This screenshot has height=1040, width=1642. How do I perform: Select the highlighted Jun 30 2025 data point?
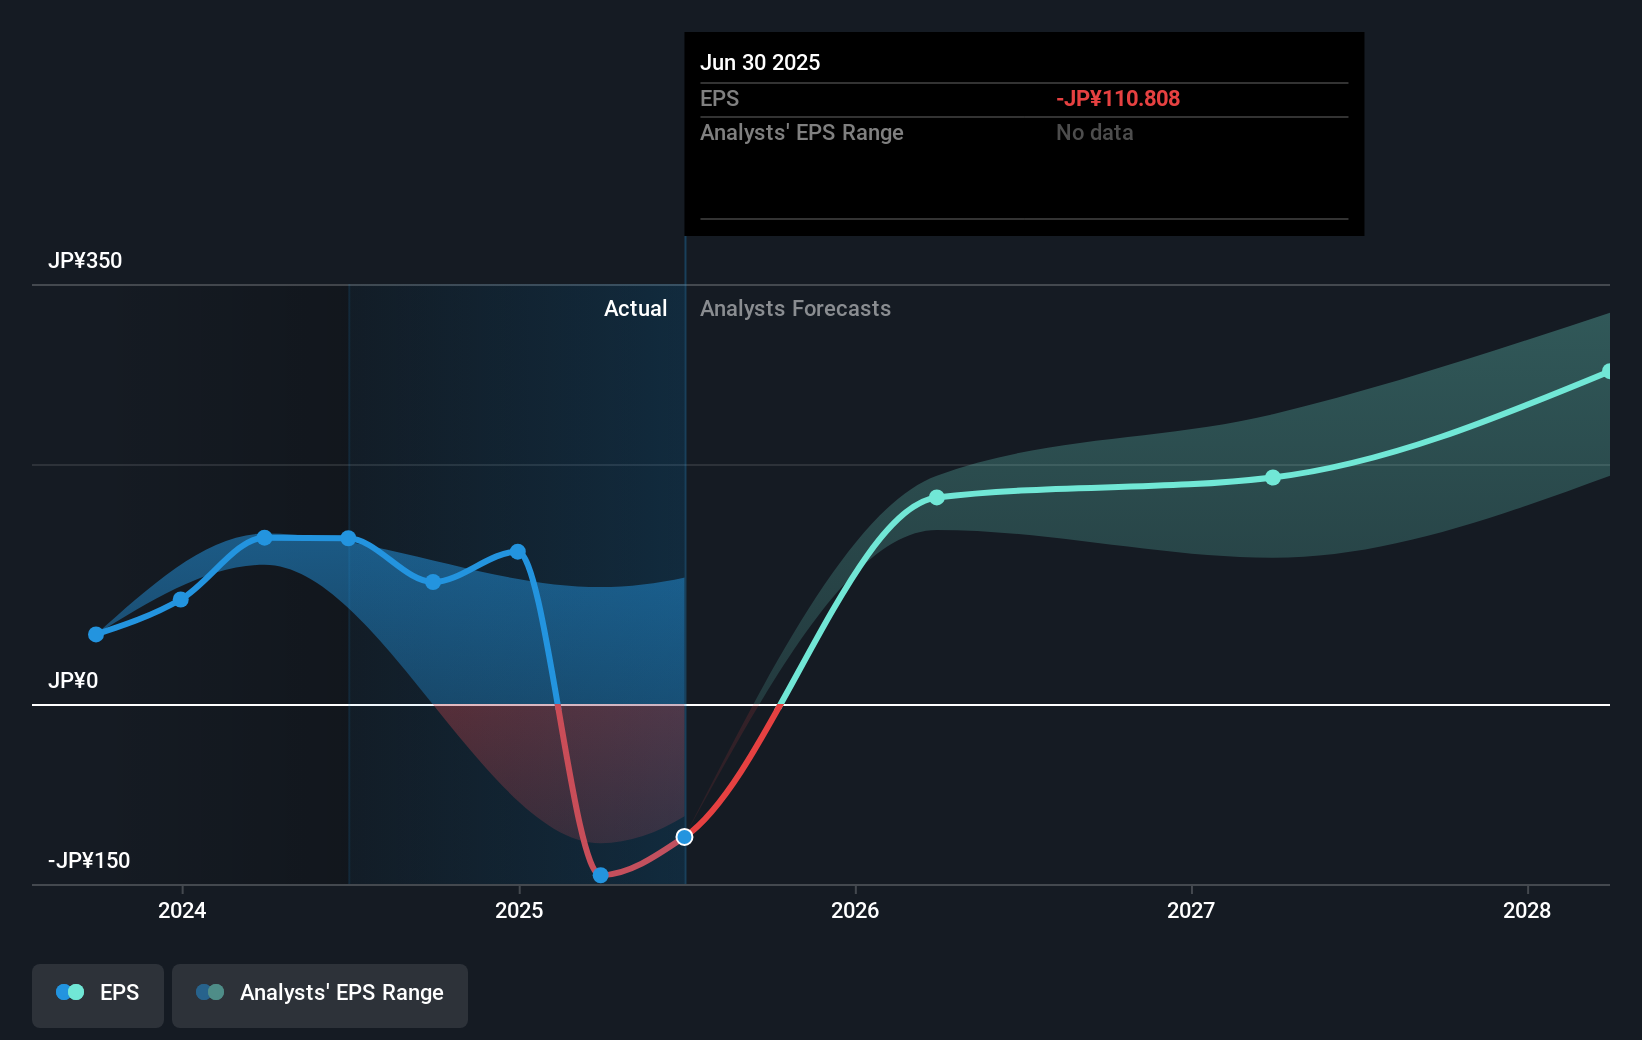point(685,837)
